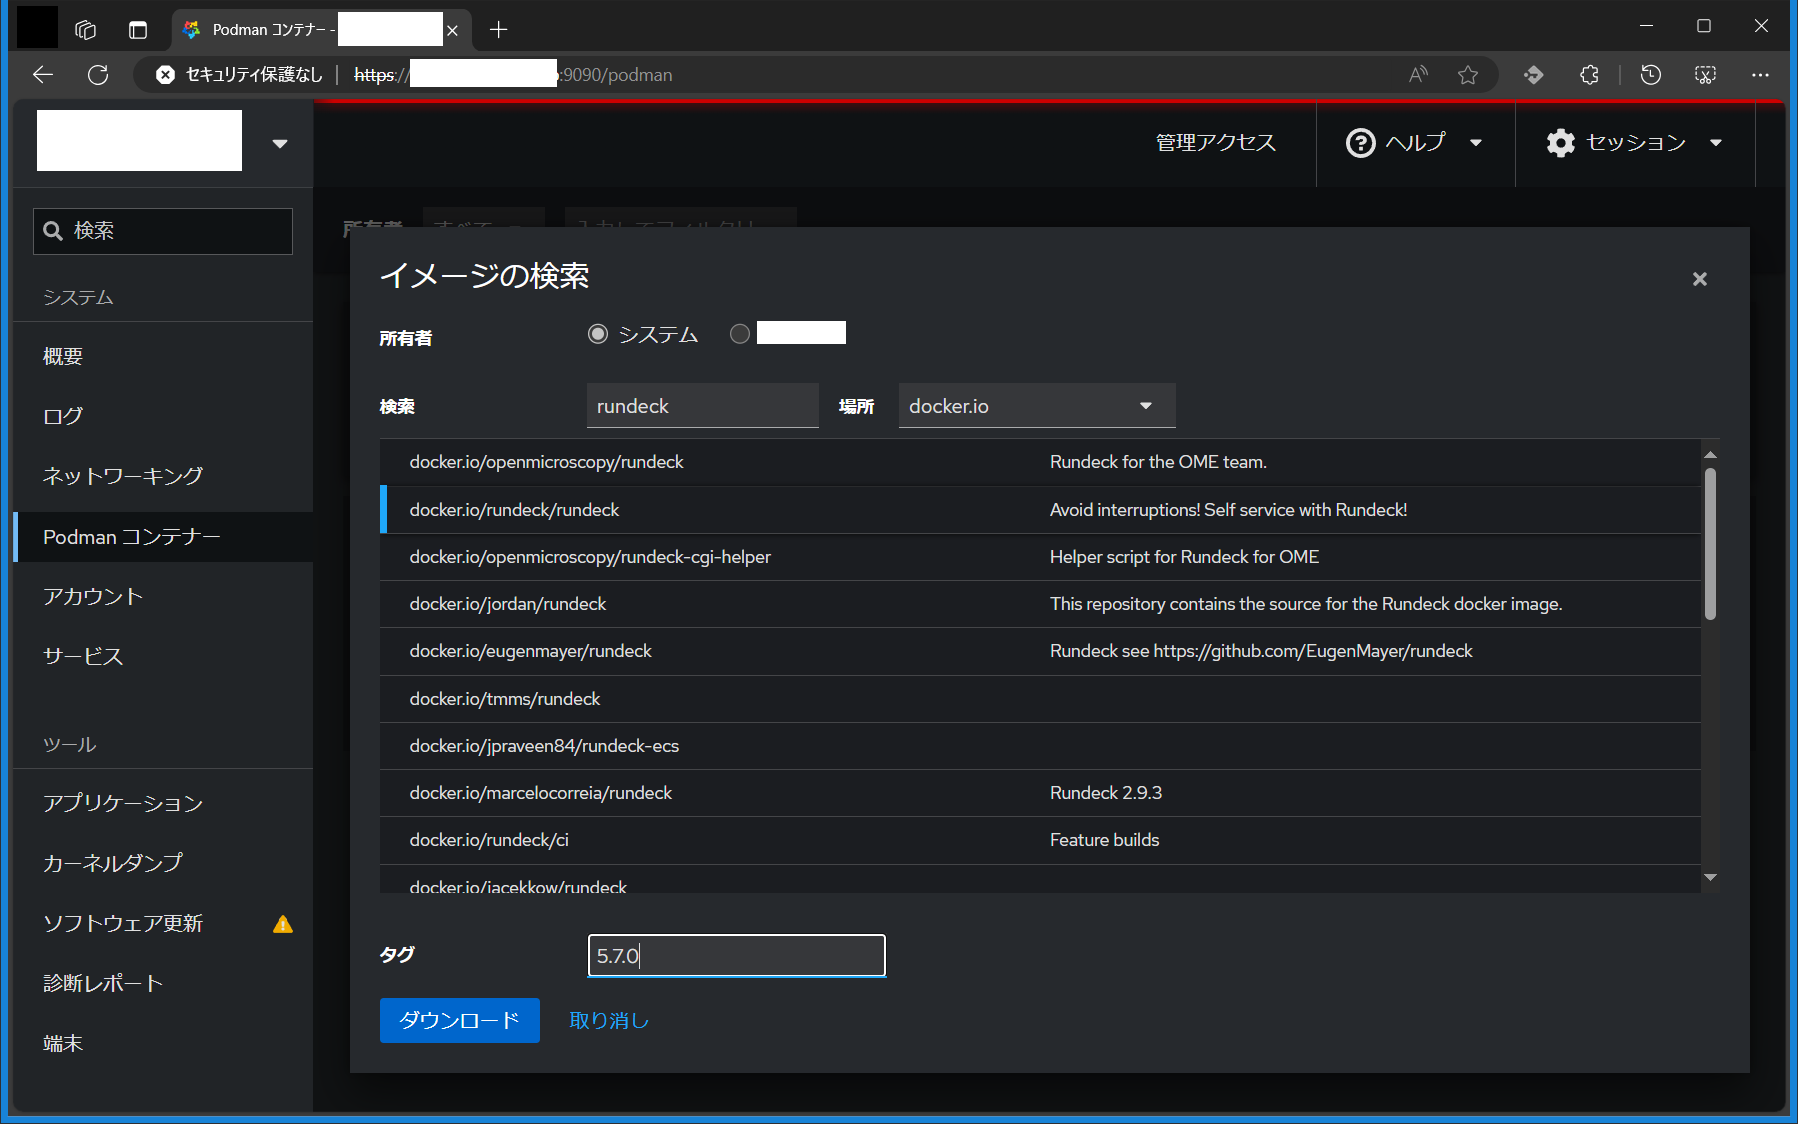Click the セッション gear icon

tap(1561, 143)
